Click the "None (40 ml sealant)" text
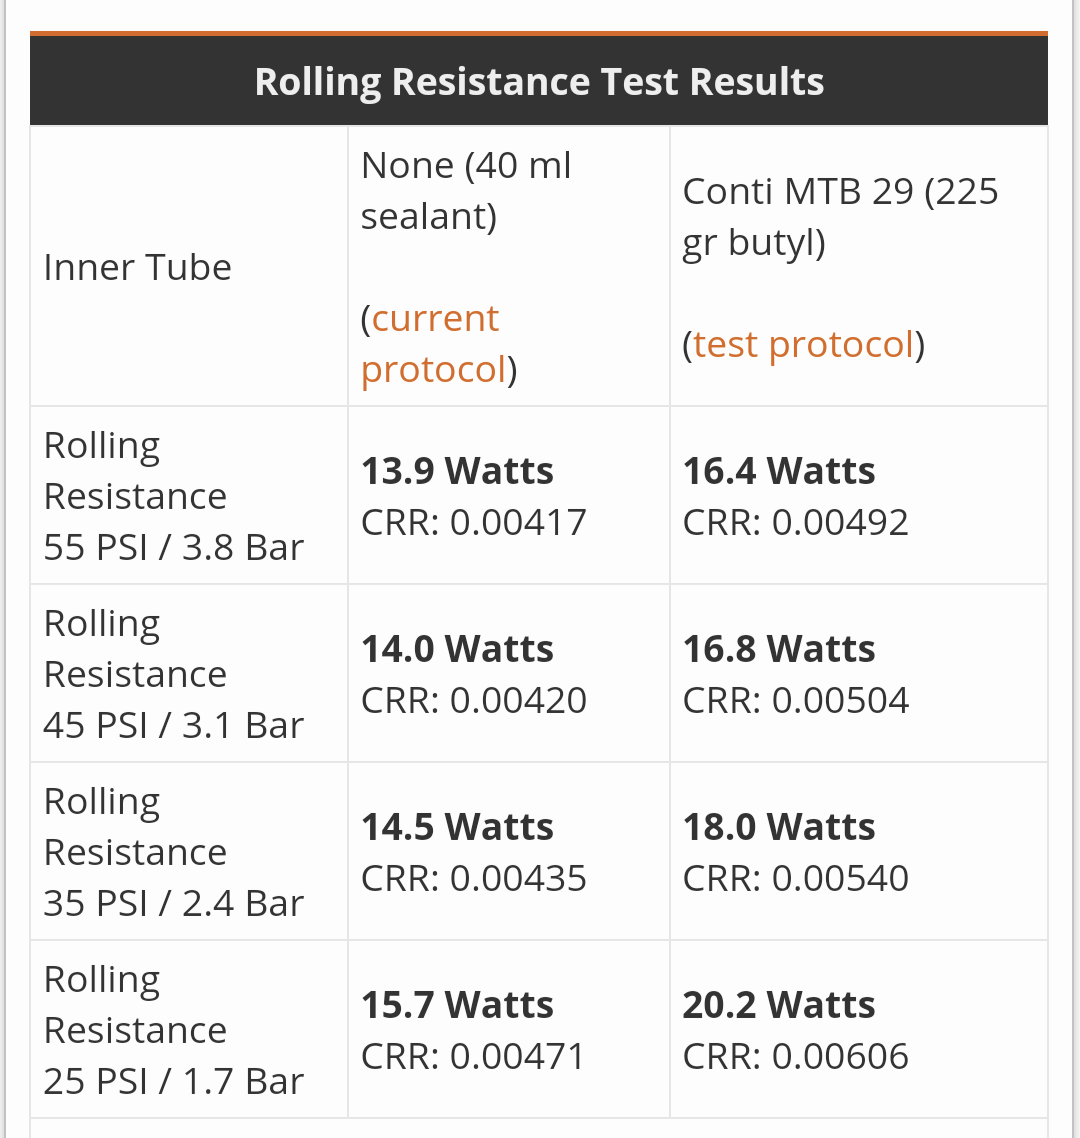 [x=465, y=190]
